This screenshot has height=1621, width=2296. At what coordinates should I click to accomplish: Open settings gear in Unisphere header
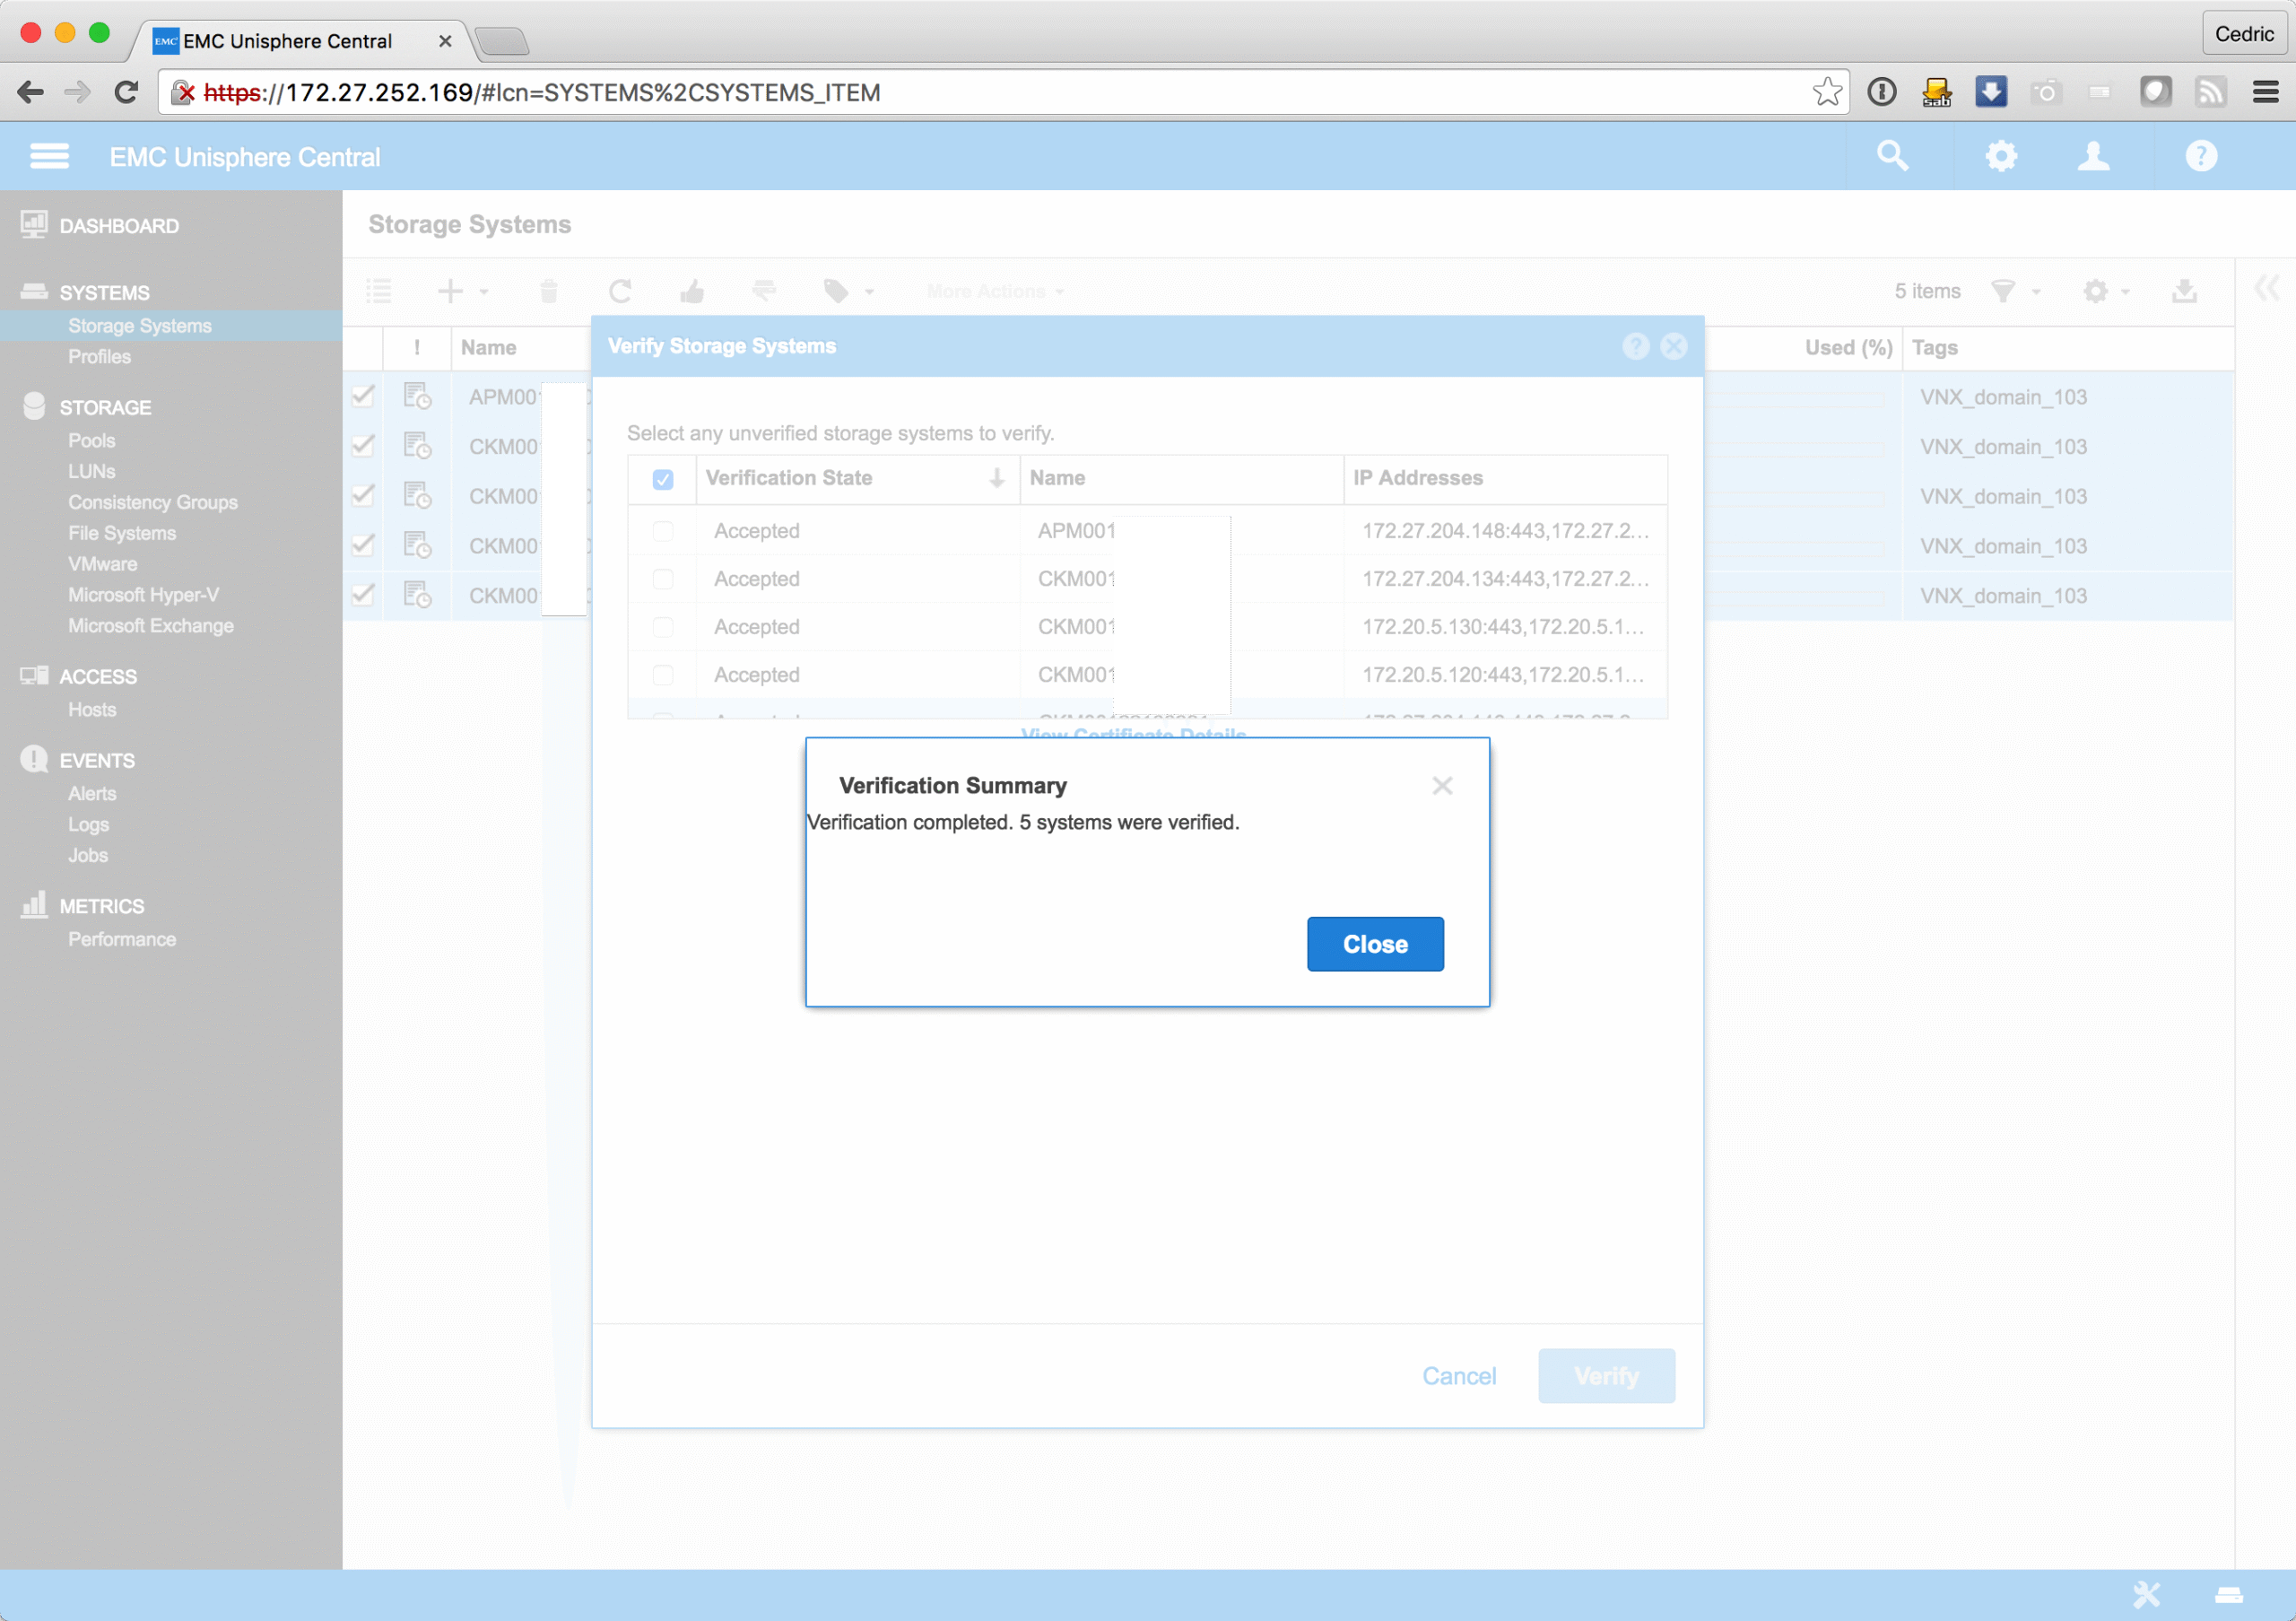click(x=2001, y=156)
